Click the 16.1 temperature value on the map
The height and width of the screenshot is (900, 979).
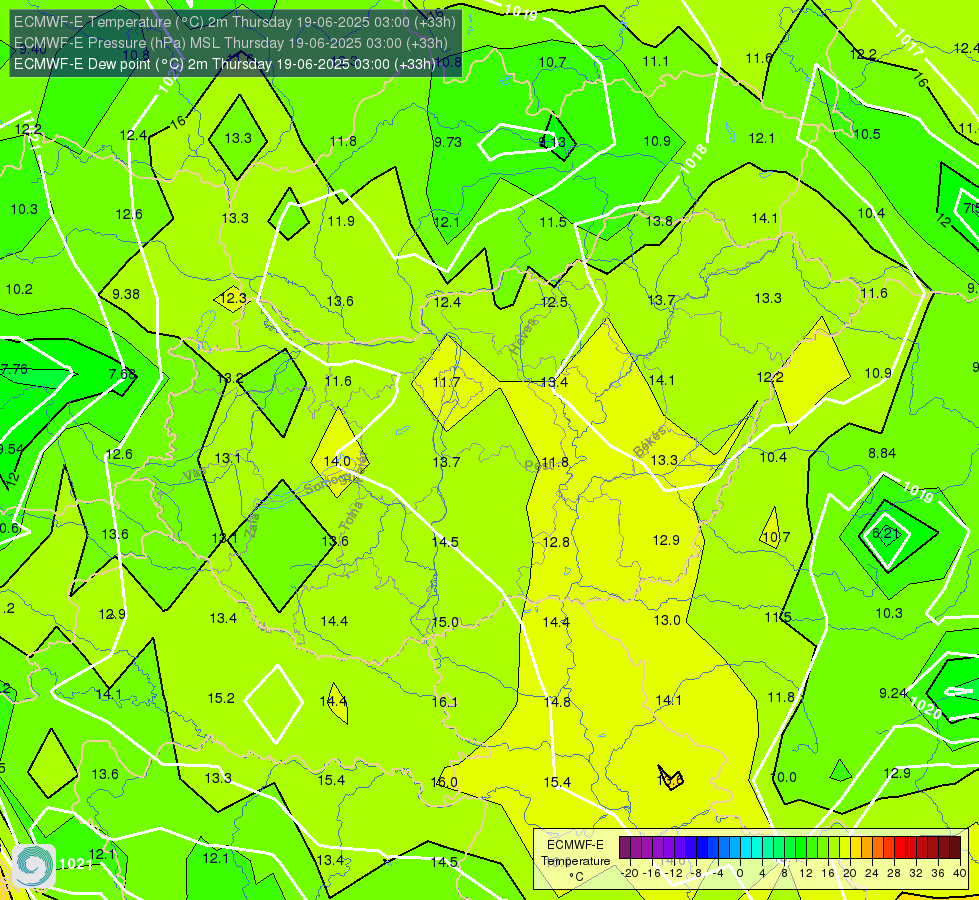pos(445,702)
